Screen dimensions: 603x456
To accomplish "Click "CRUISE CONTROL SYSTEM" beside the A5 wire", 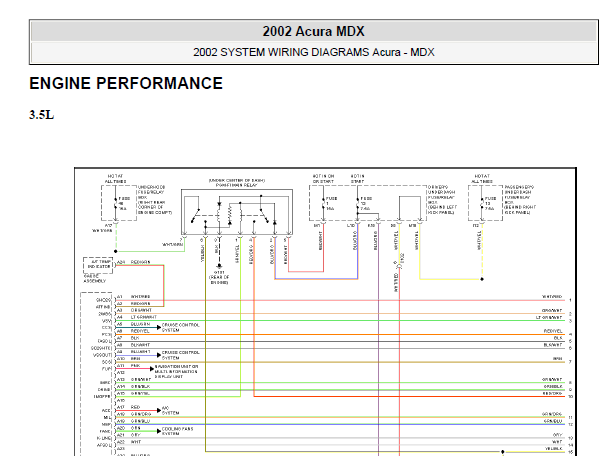I will pyautogui.click(x=180, y=328).
